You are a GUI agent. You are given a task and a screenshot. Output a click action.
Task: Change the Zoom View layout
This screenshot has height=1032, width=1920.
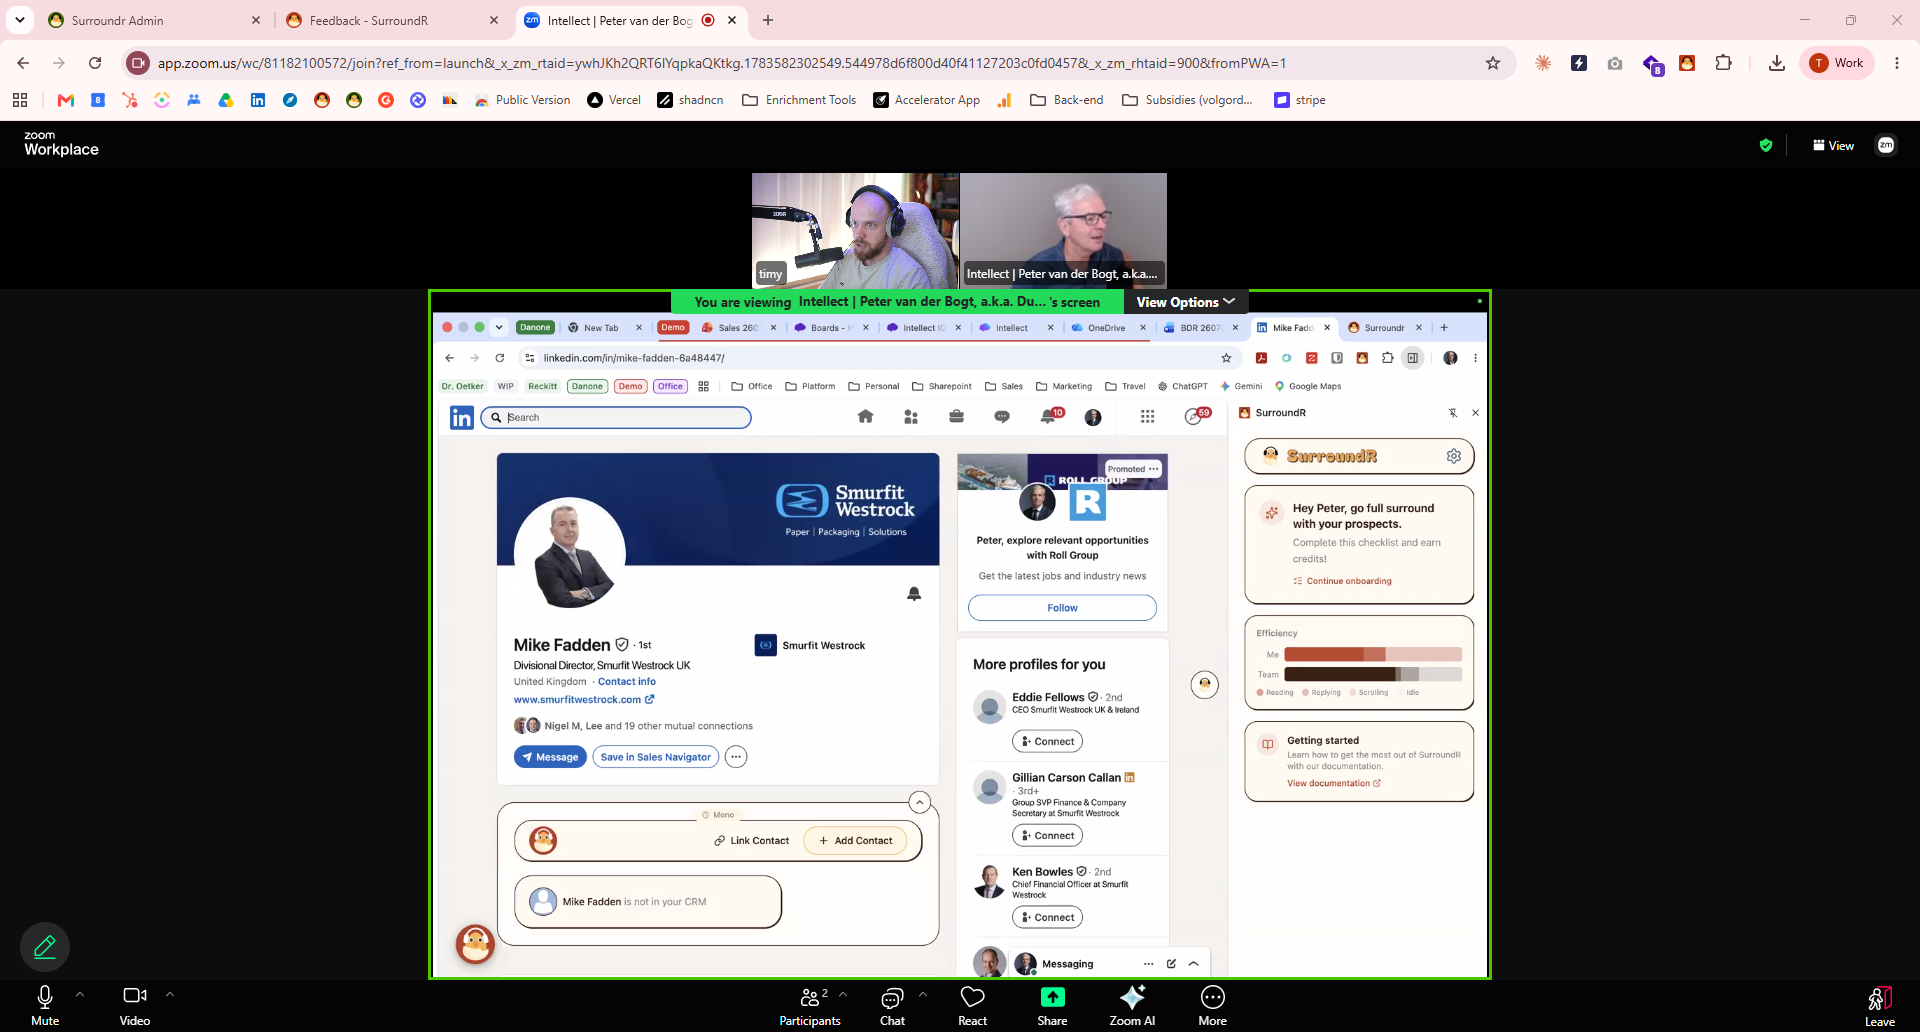(1833, 145)
